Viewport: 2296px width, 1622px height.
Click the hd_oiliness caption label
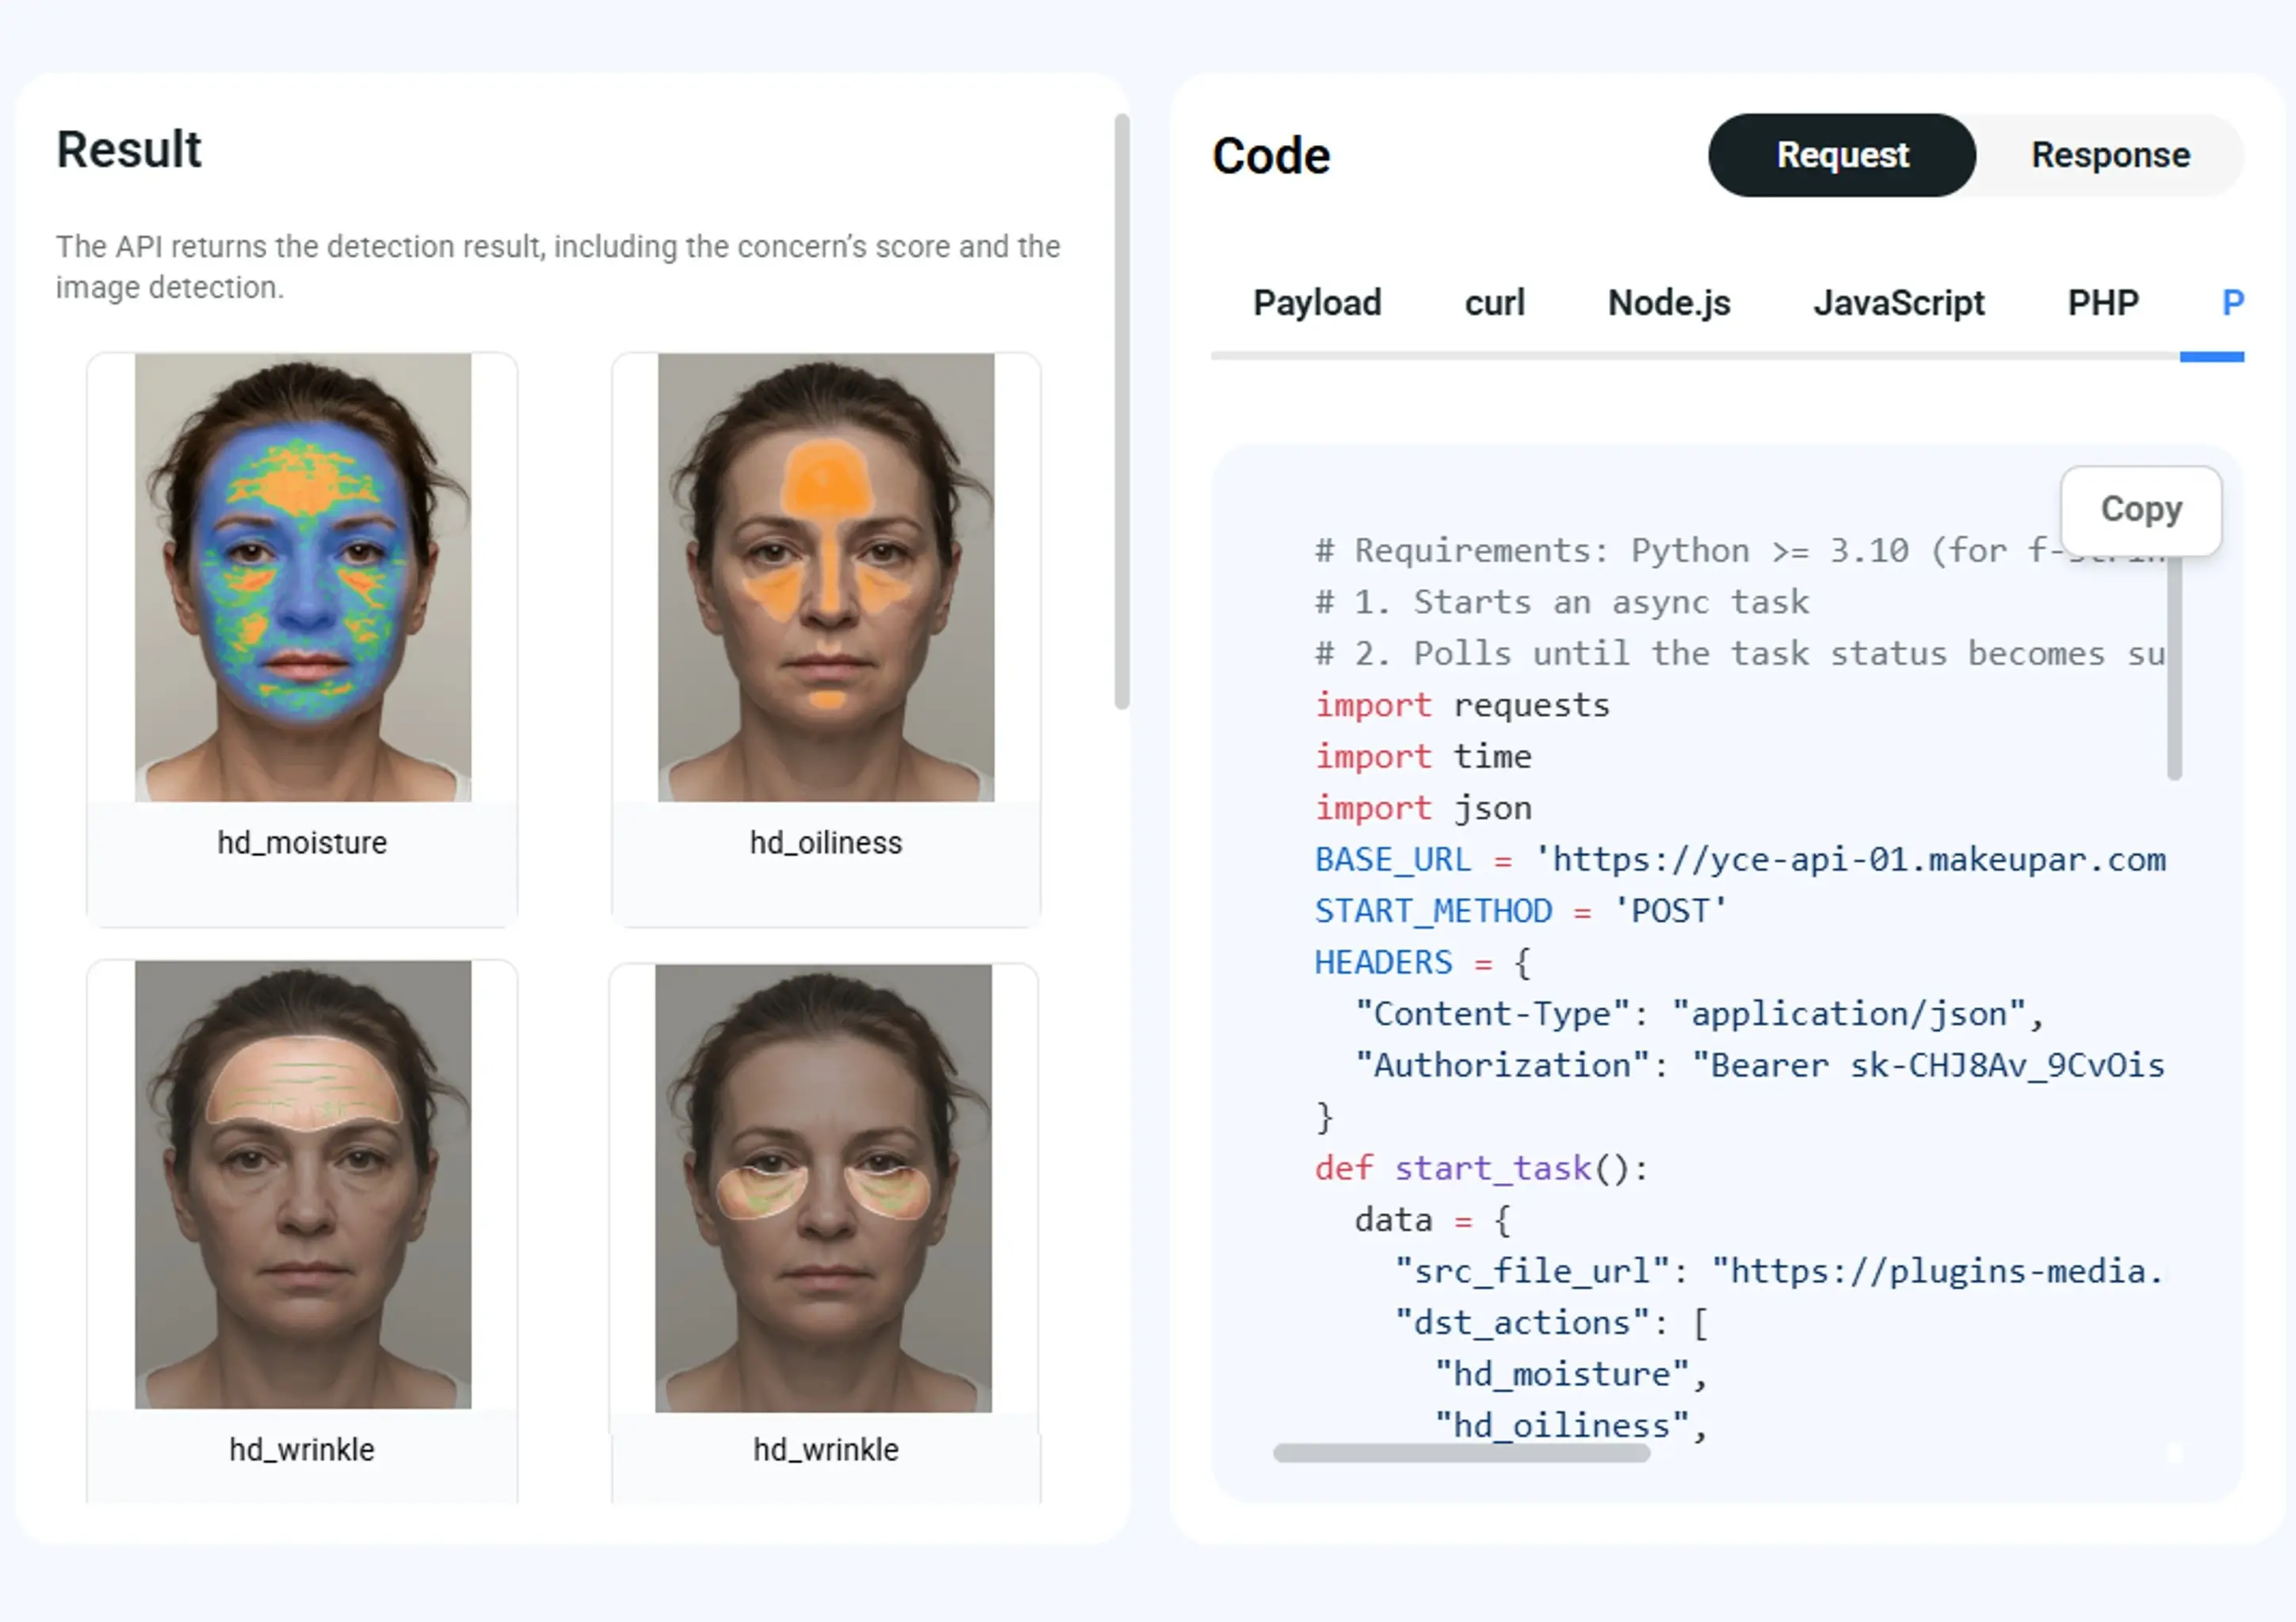coord(826,843)
